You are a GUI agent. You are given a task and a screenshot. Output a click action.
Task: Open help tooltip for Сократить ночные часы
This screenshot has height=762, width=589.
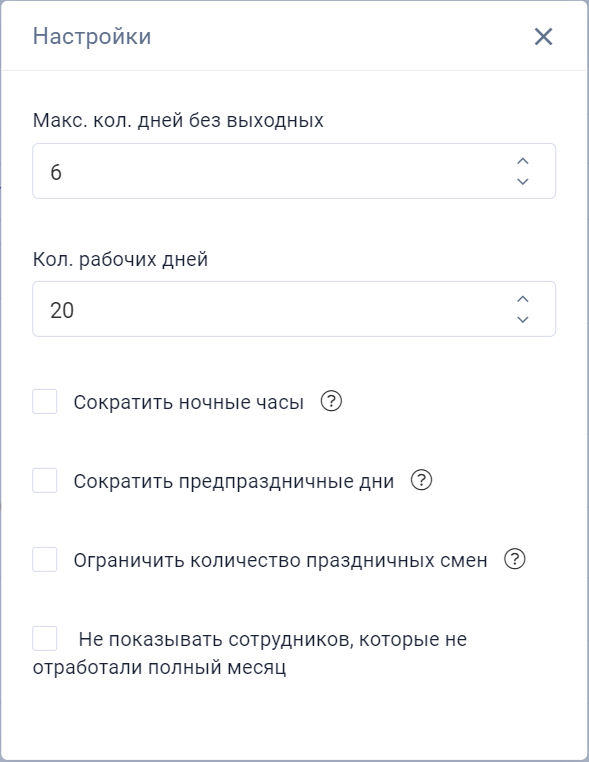(331, 401)
